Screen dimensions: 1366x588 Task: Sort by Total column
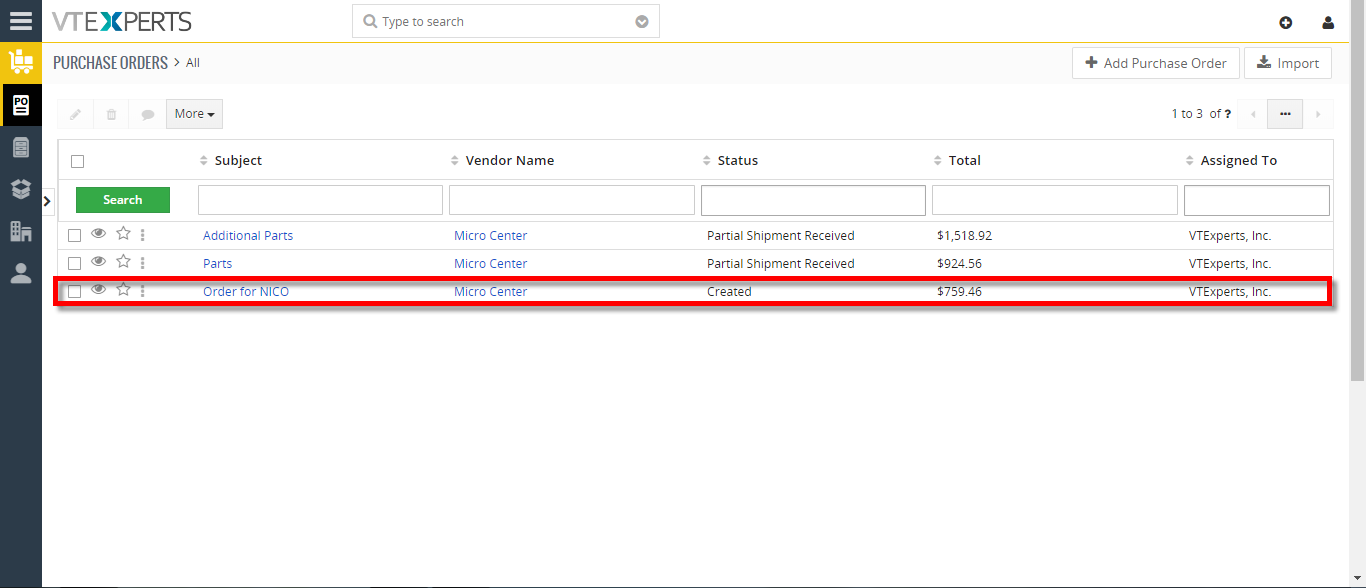(x=957, y=161)
